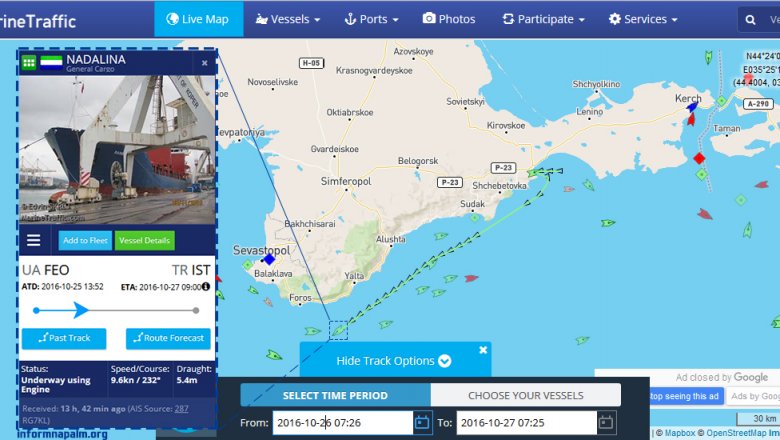Select the blue diamond marker at Sevastopol
The image size is (780, 440).
click(x=269, y=259)
